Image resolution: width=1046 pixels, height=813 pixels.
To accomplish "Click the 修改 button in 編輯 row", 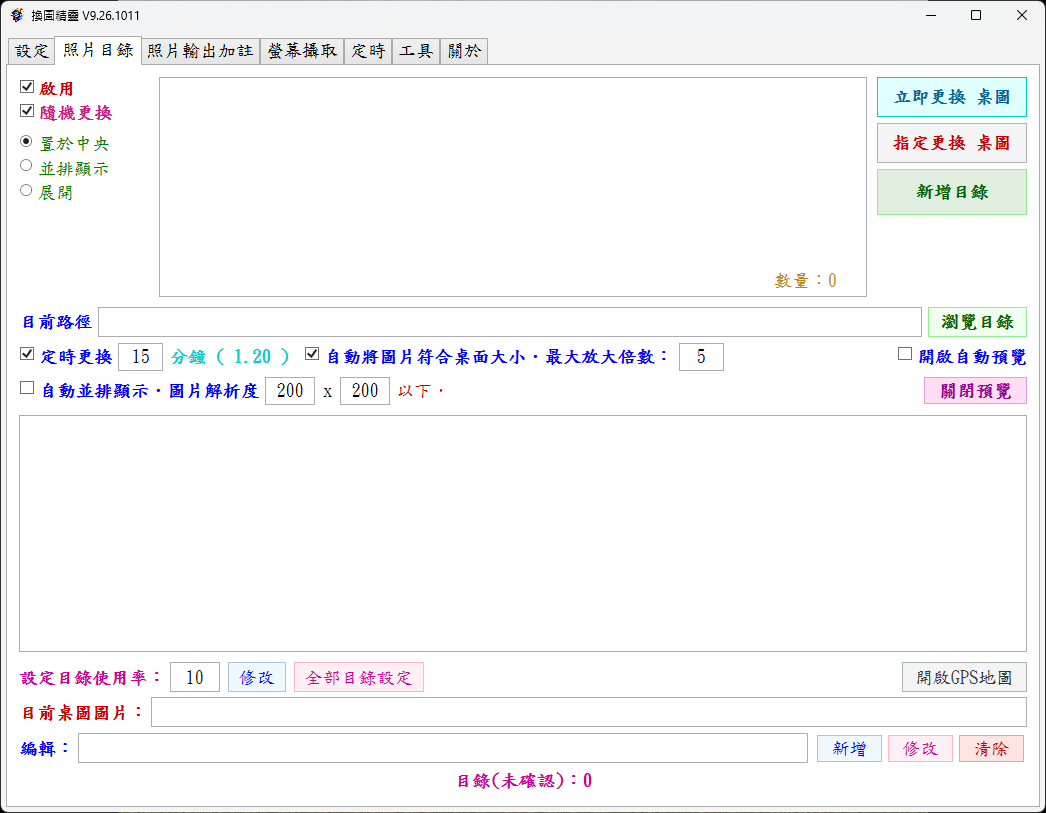I will [920, 748].
